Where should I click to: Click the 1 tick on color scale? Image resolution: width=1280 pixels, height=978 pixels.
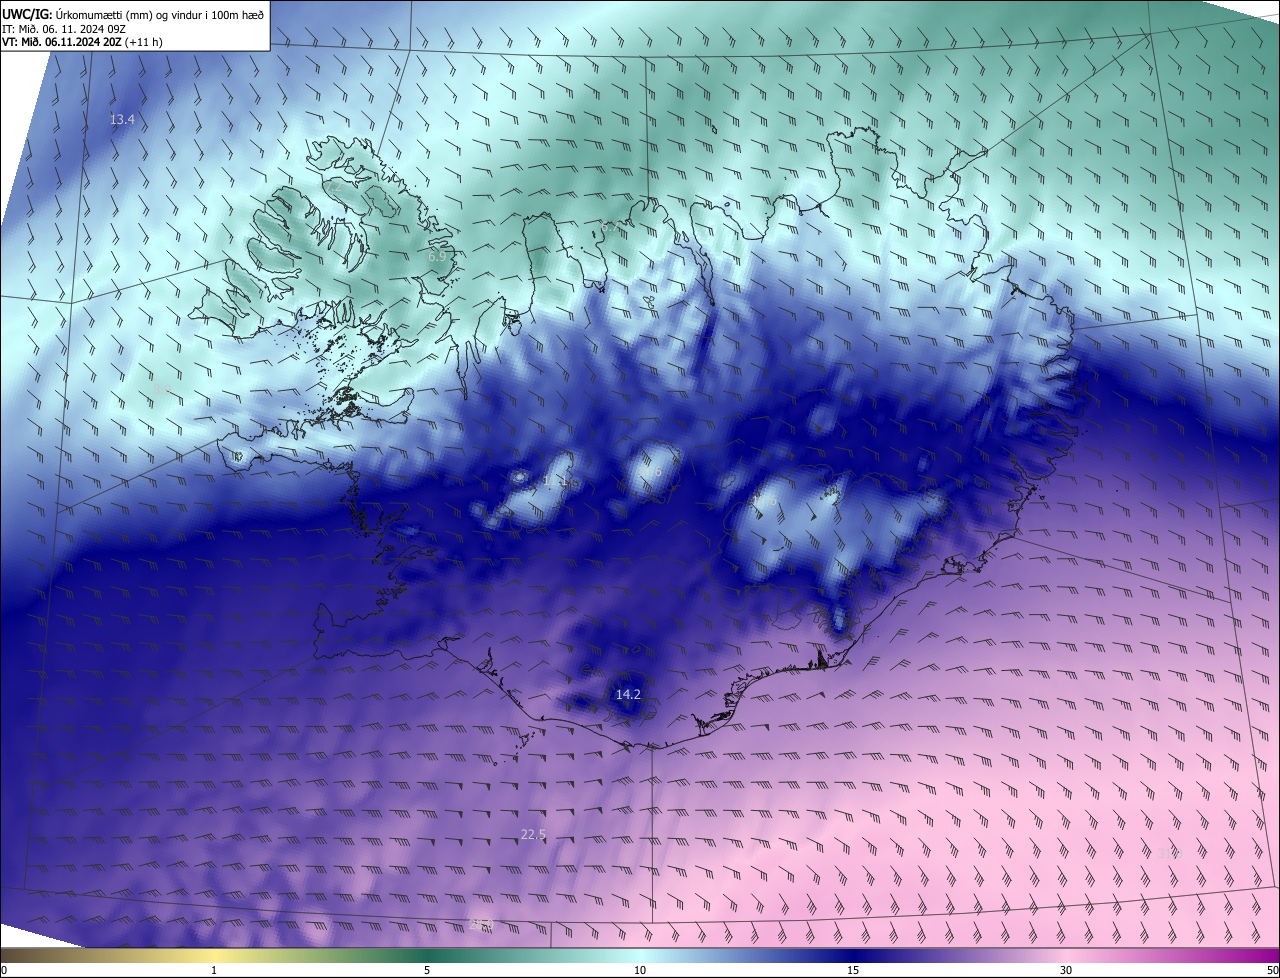[214, 971]
